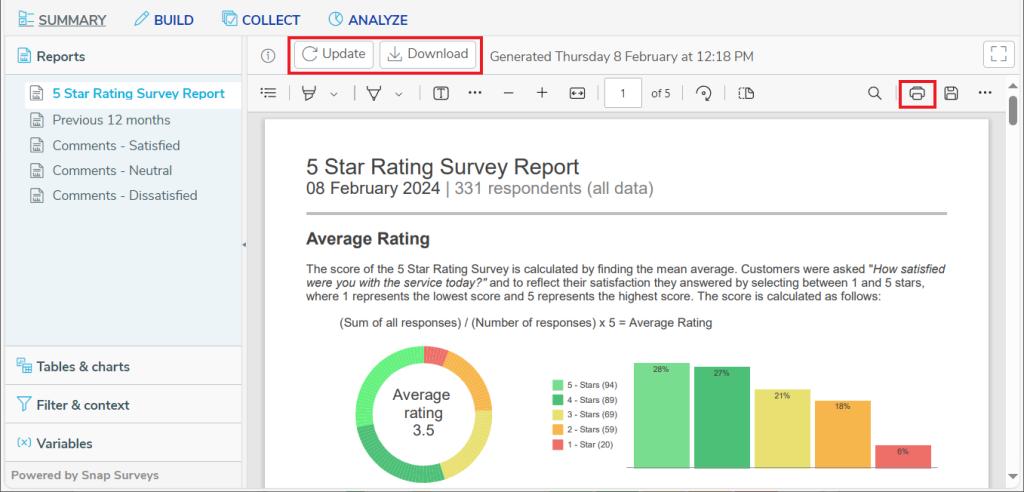Click the save floppy disk icon
The image size is (1024, 492).
pyautogui.click(x=952, y=93)
